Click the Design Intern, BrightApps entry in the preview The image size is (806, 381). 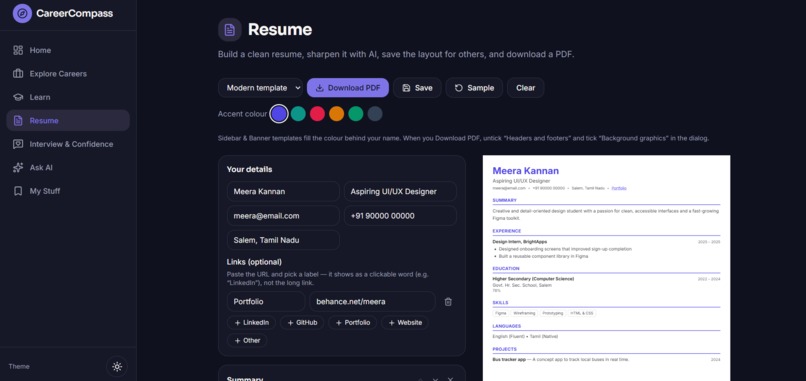520,241
